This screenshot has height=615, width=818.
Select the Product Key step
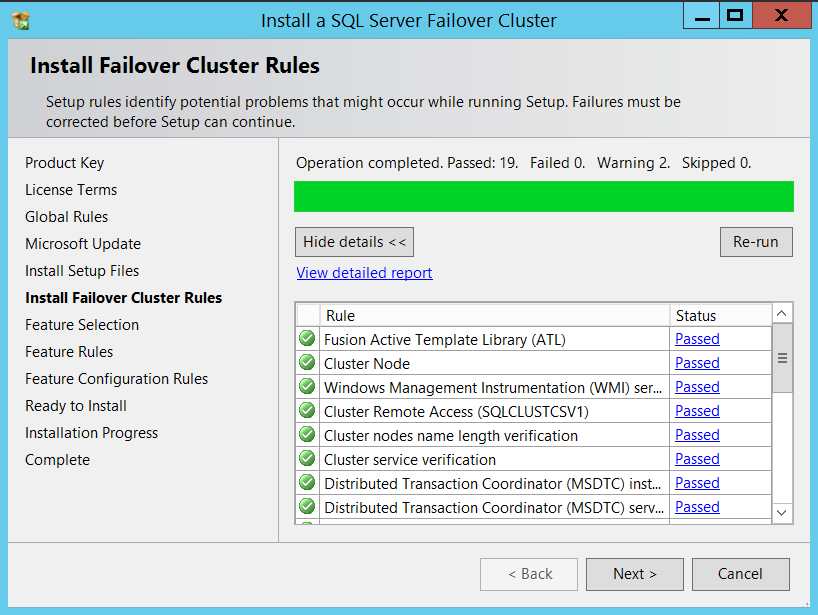click(x=65, y=163)
